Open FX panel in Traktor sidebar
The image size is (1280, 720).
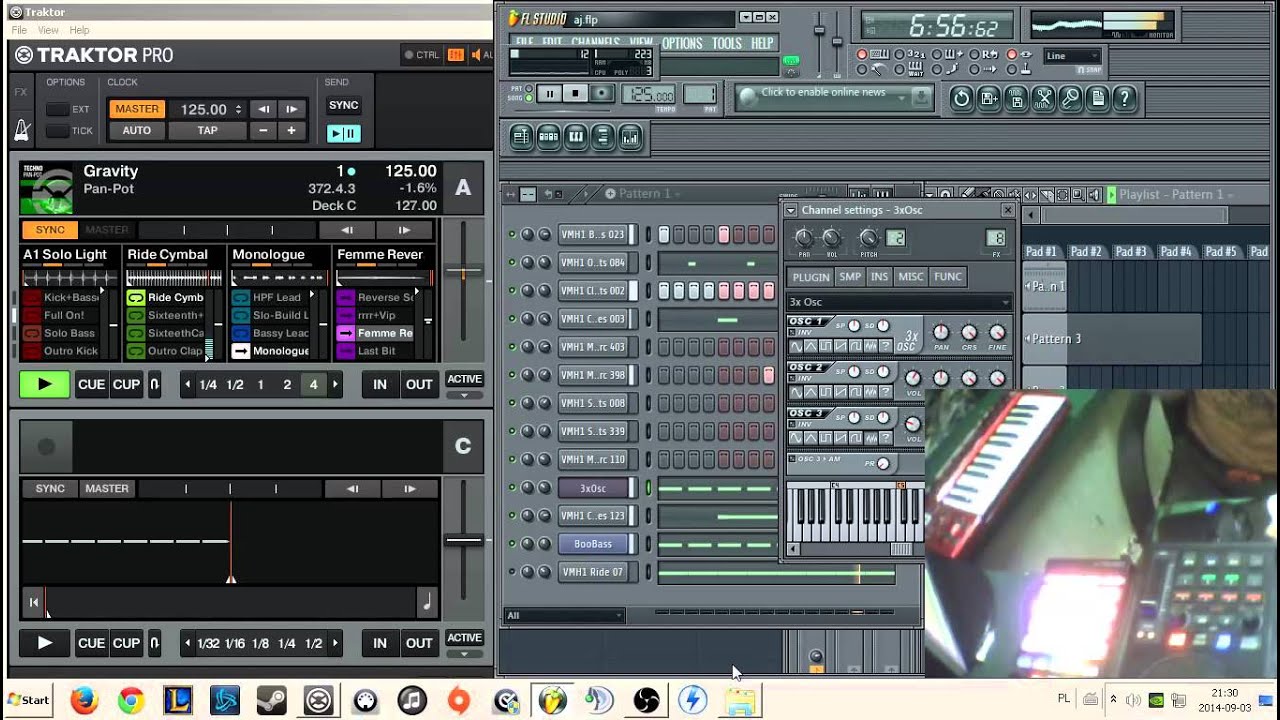coord(21,92)
